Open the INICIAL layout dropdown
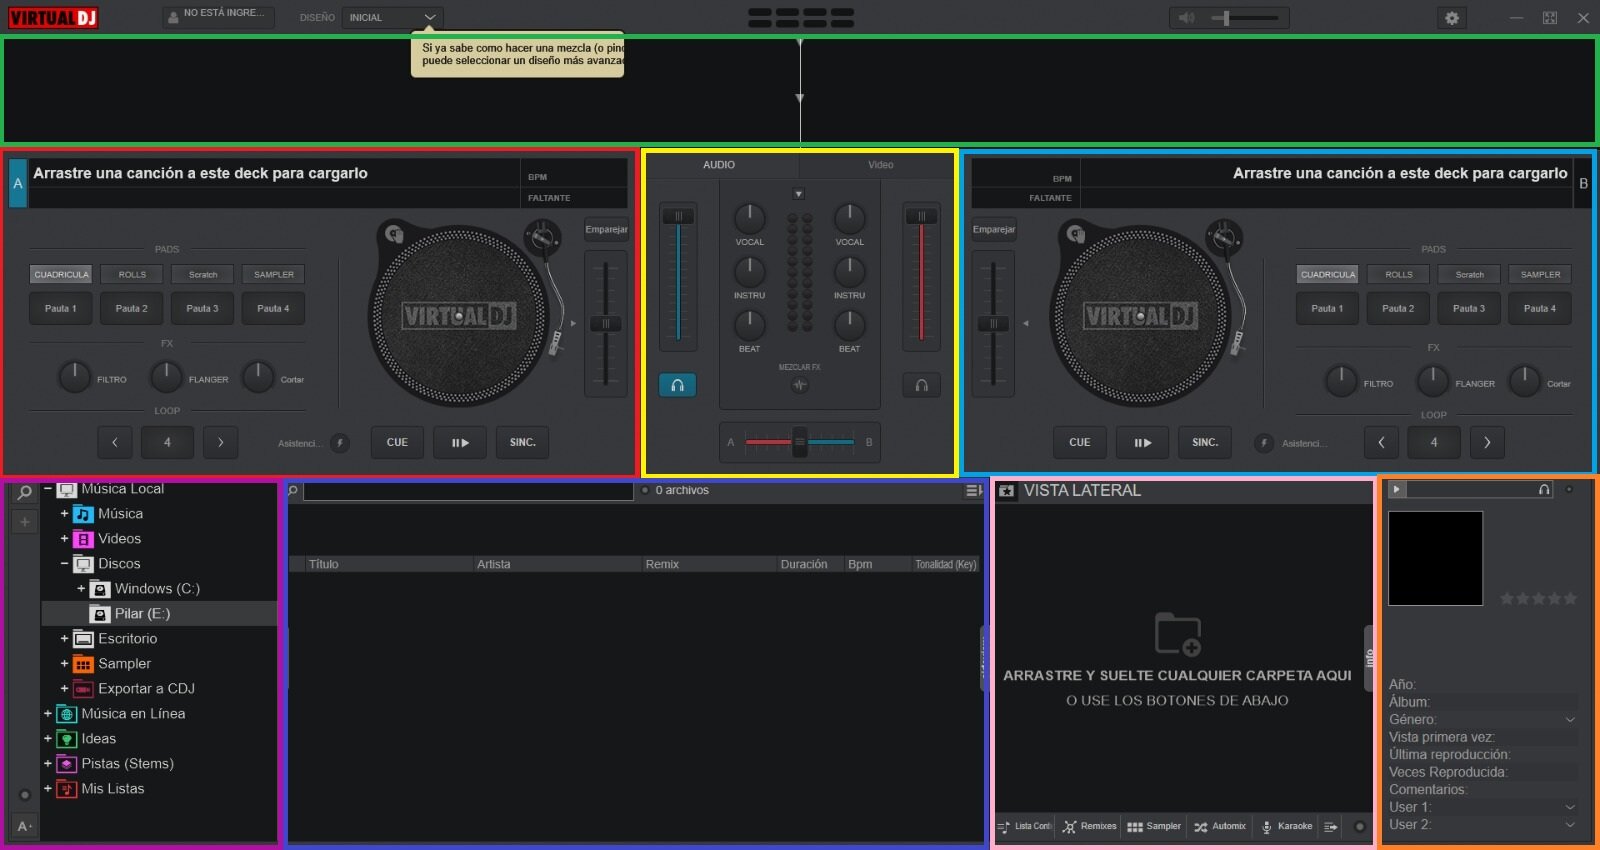The height and width of the screenshot is (850, 1600). coord(392,17)
